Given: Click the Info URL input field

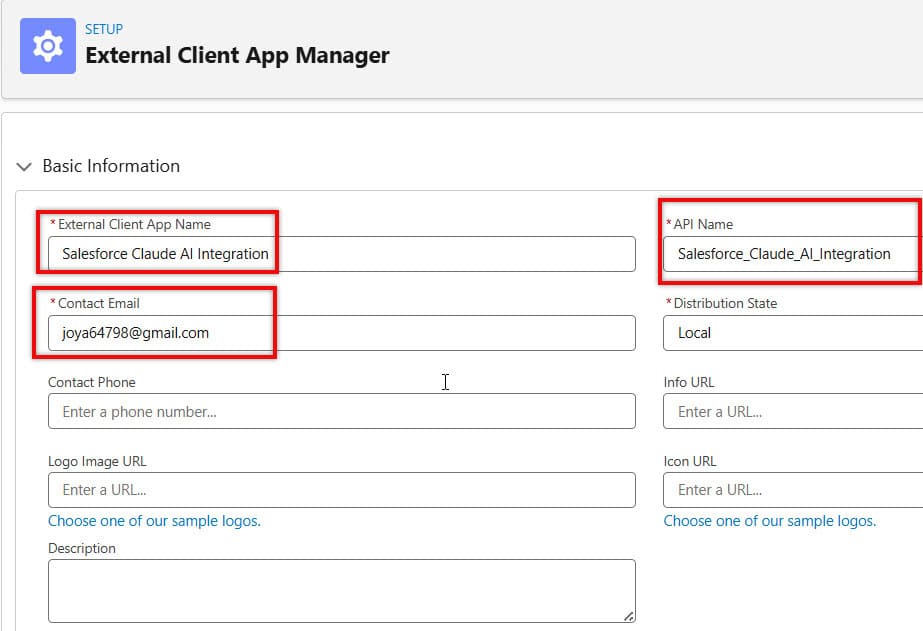Looking at the screenshot, I should [x=793, y=411].
